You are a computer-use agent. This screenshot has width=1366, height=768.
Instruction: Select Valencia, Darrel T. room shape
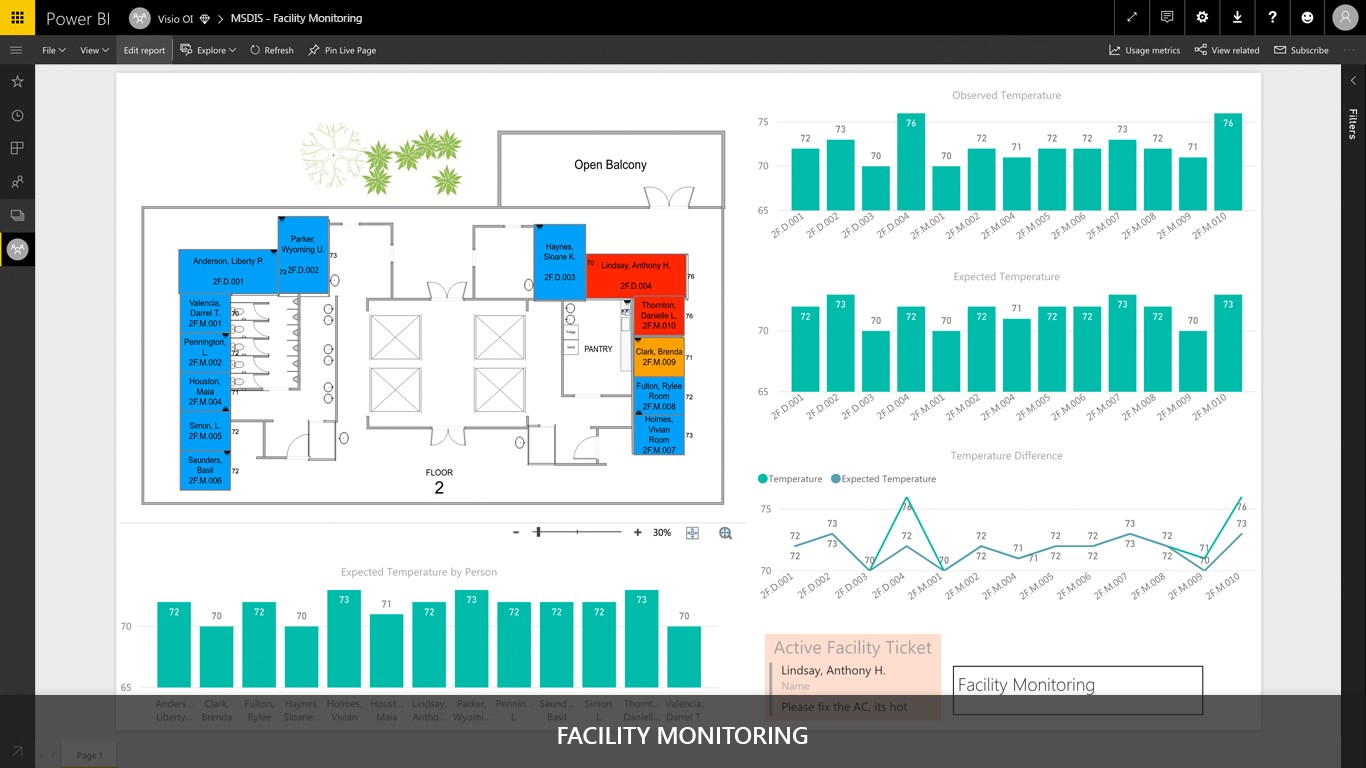(205, 314)
